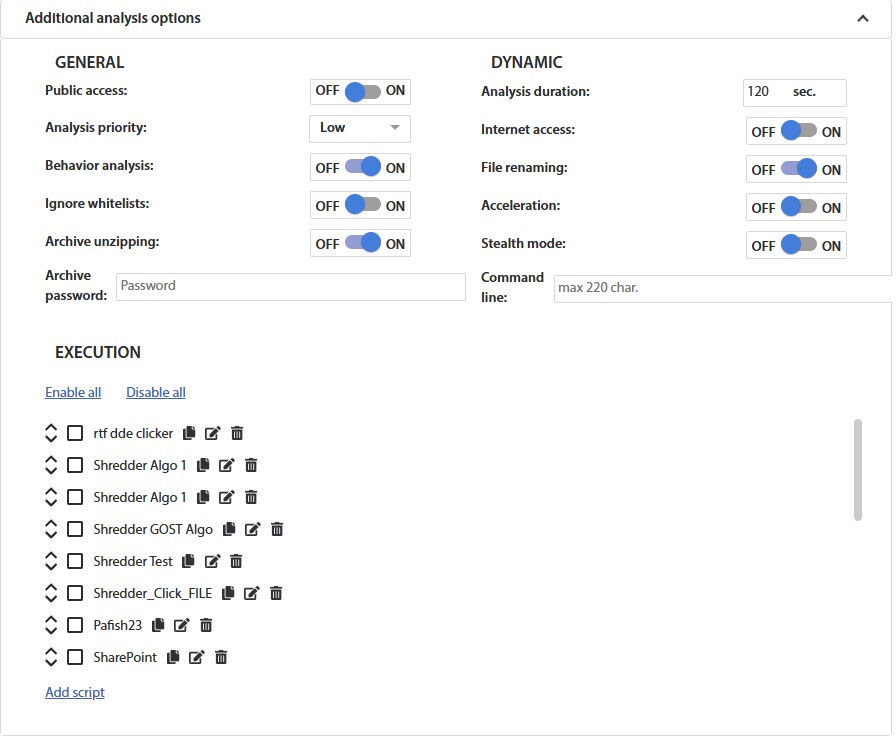Reorder the first Shredder Algo 1 script
The width and height of the screenshot is (896, 737).
coord(51,465)
